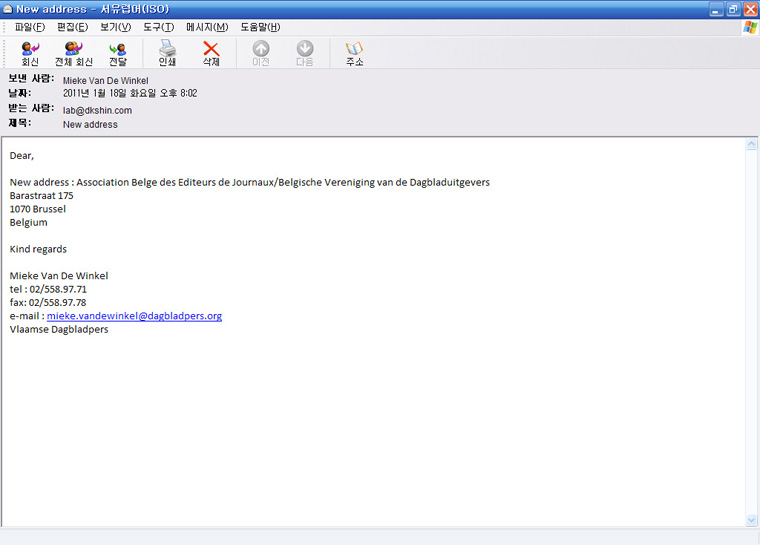Forward the message with the 전달 icon
Image resolution: width=760 pixels, height=545 pixels.
(x=118, y=53)
